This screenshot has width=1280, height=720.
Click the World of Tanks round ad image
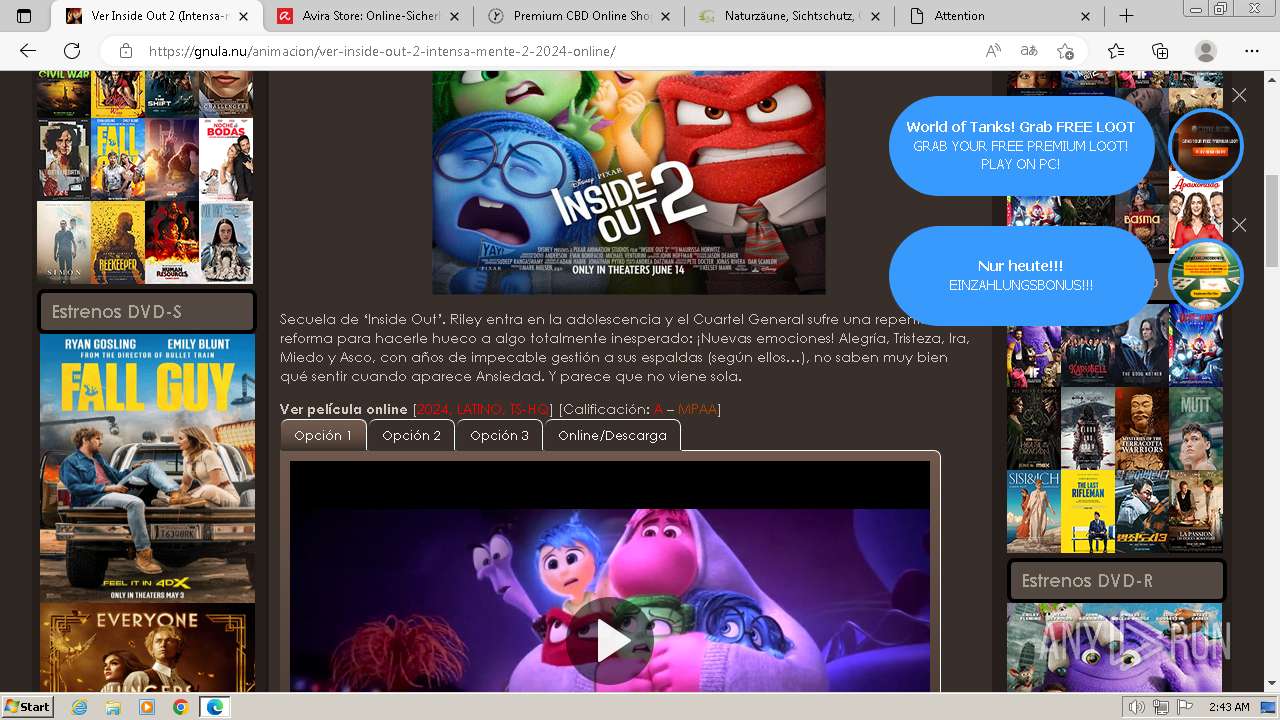pos(1206,146)
